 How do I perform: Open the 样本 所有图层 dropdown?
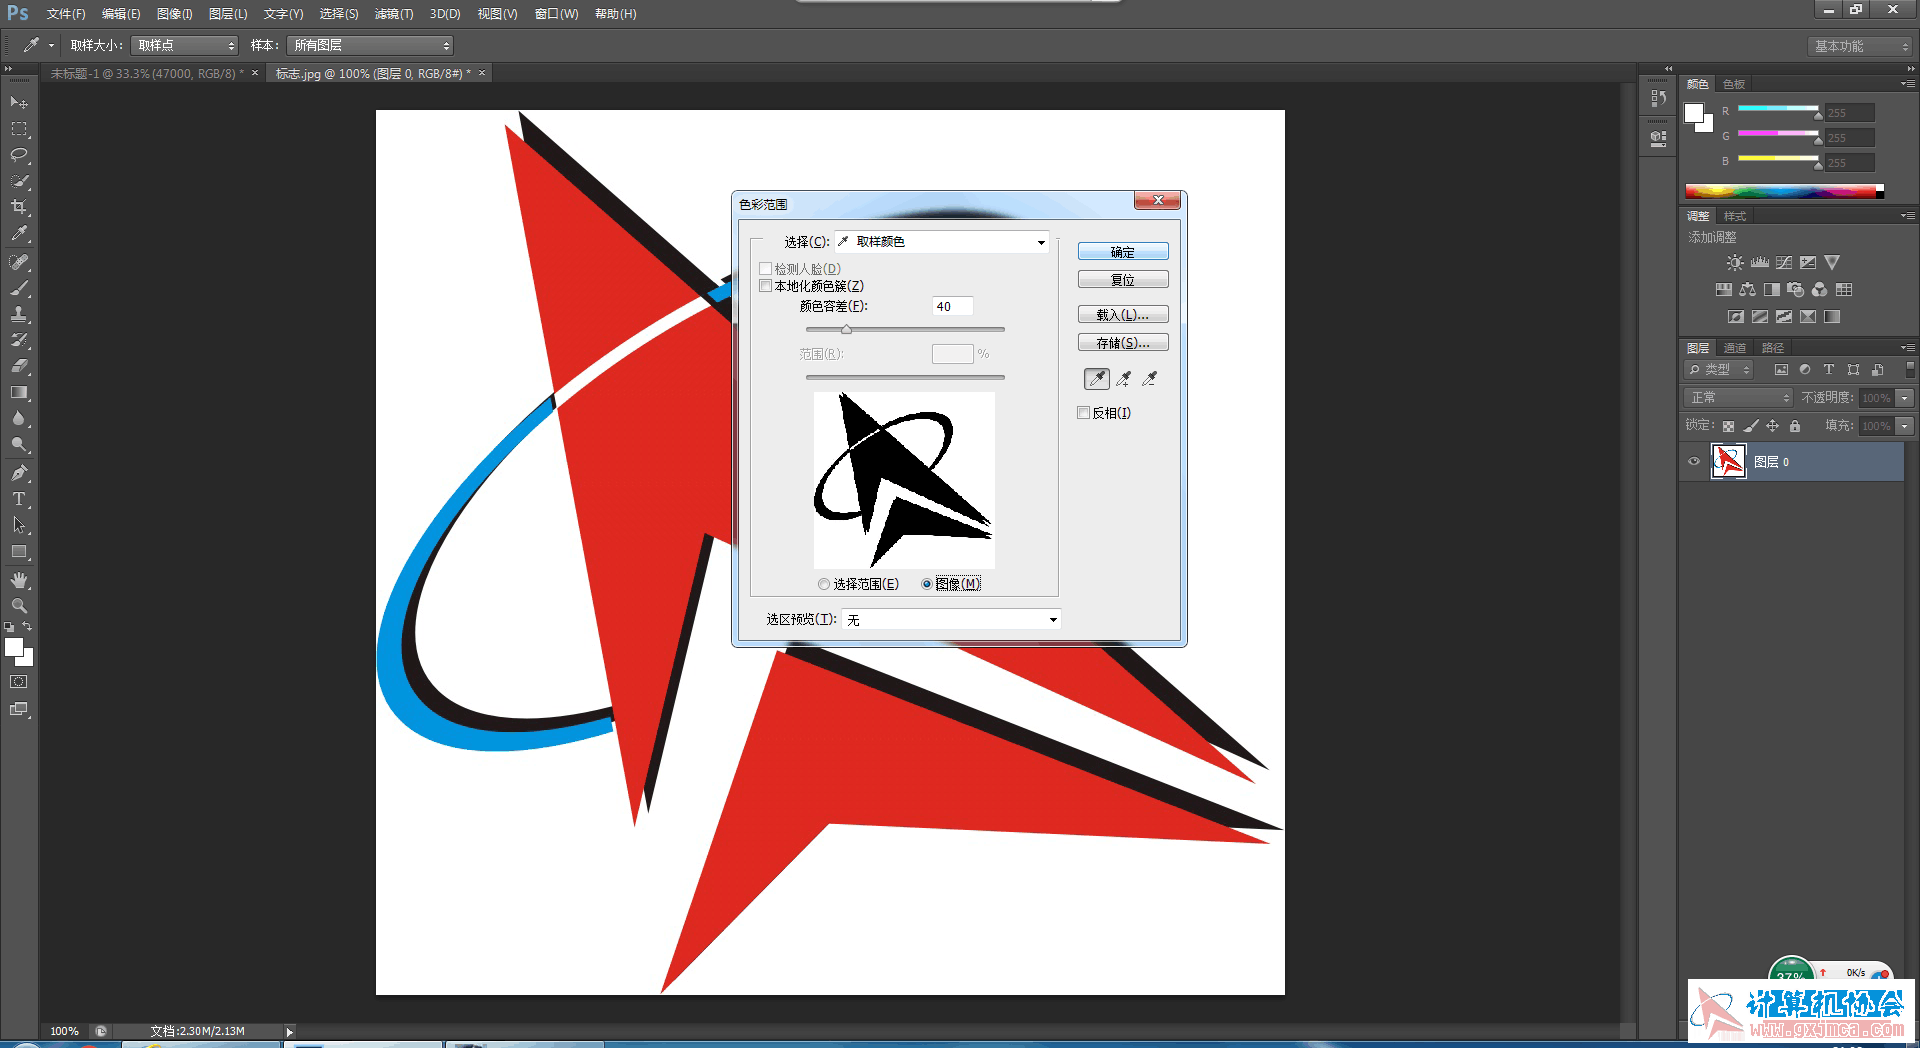click(370, 45)
